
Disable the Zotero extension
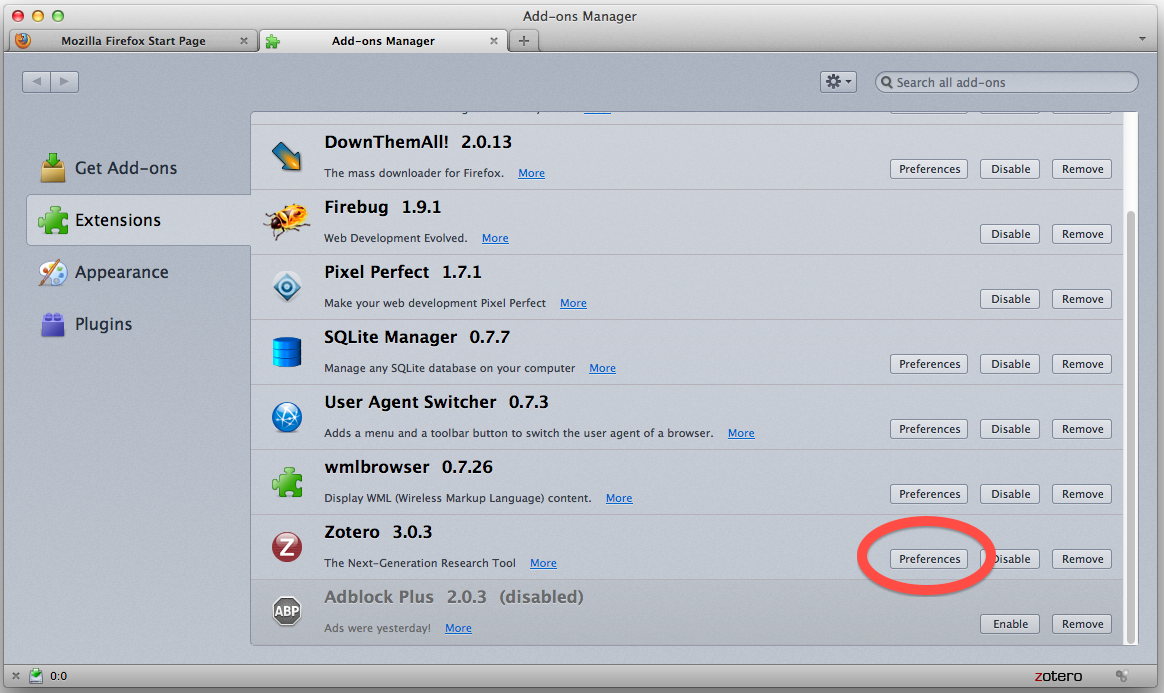tap(1010, 559)
